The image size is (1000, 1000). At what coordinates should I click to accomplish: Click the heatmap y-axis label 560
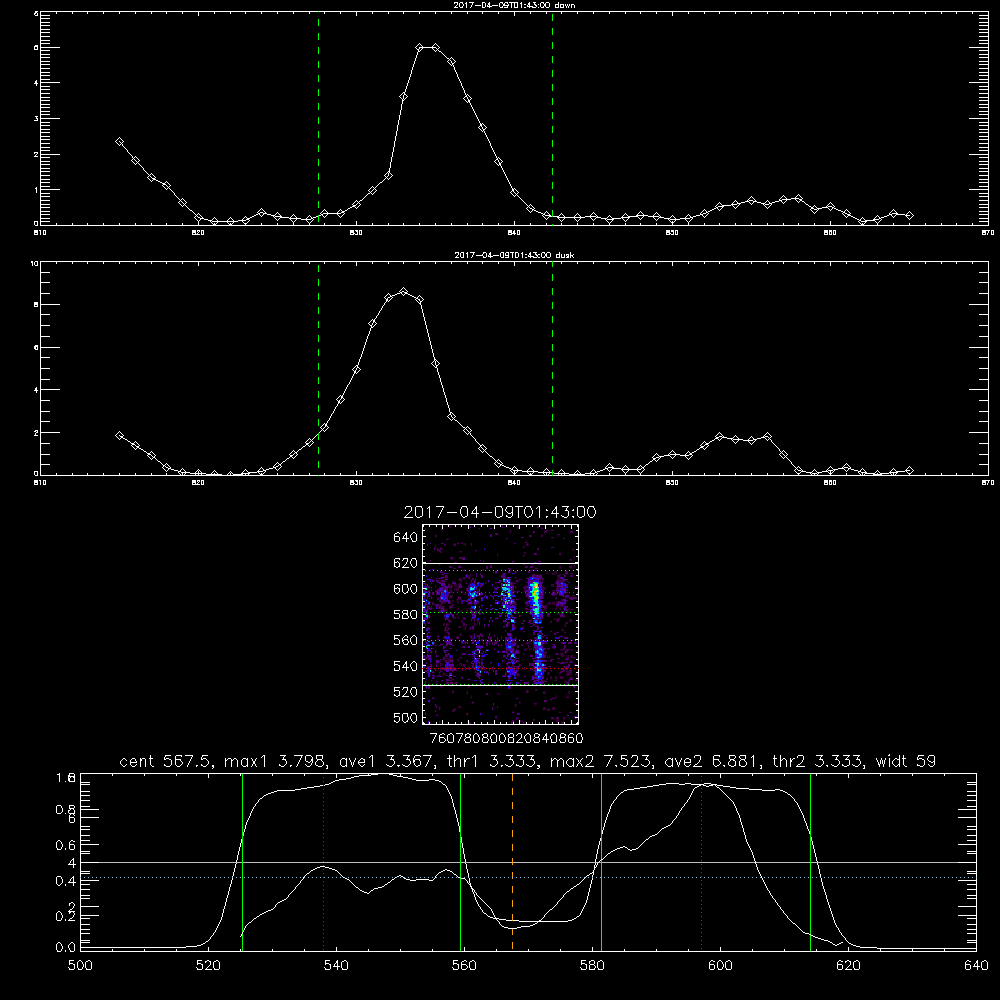[406, 640]
